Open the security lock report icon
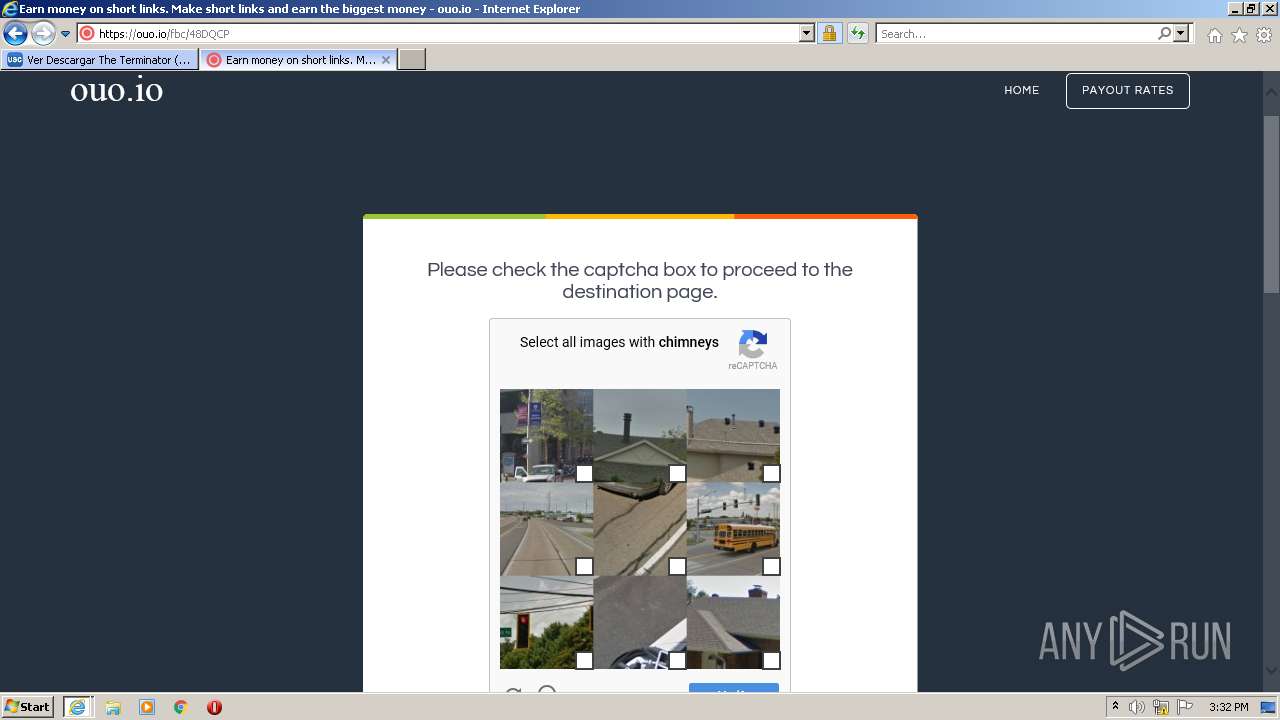1280x720 pixels. (x=829, y=33)
